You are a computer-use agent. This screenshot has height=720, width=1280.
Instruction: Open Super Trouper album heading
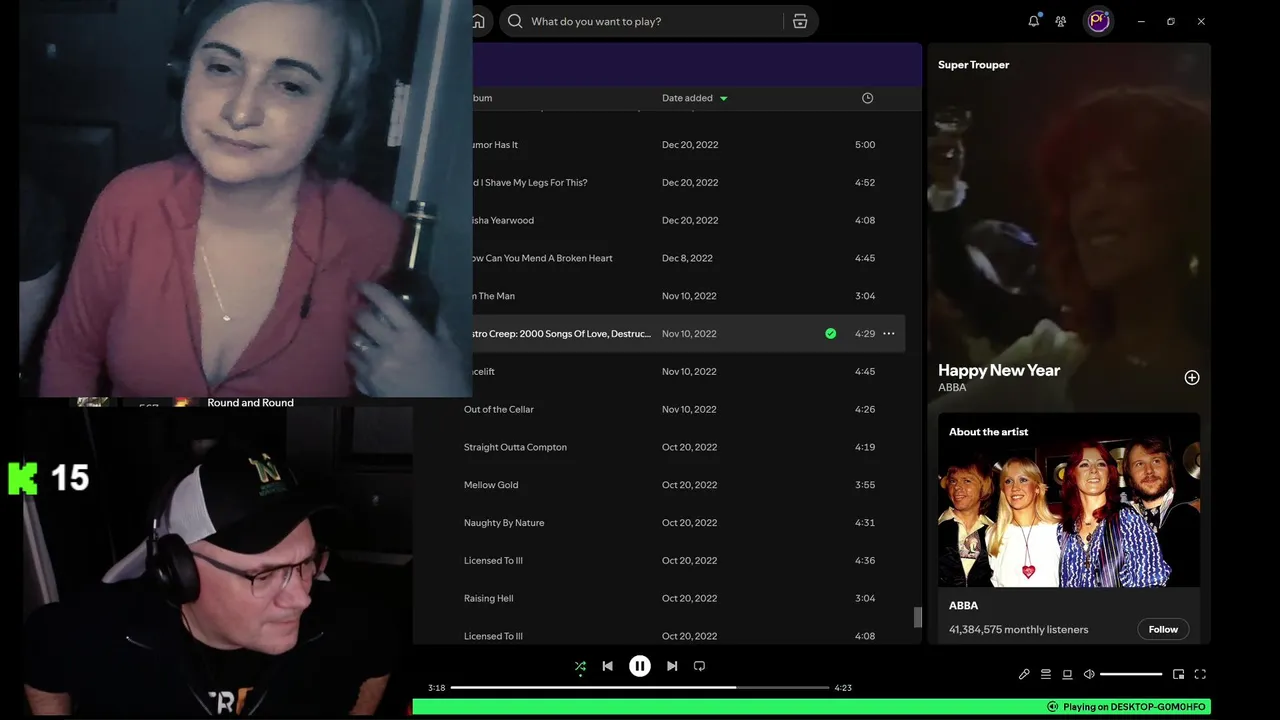(973, 65)
